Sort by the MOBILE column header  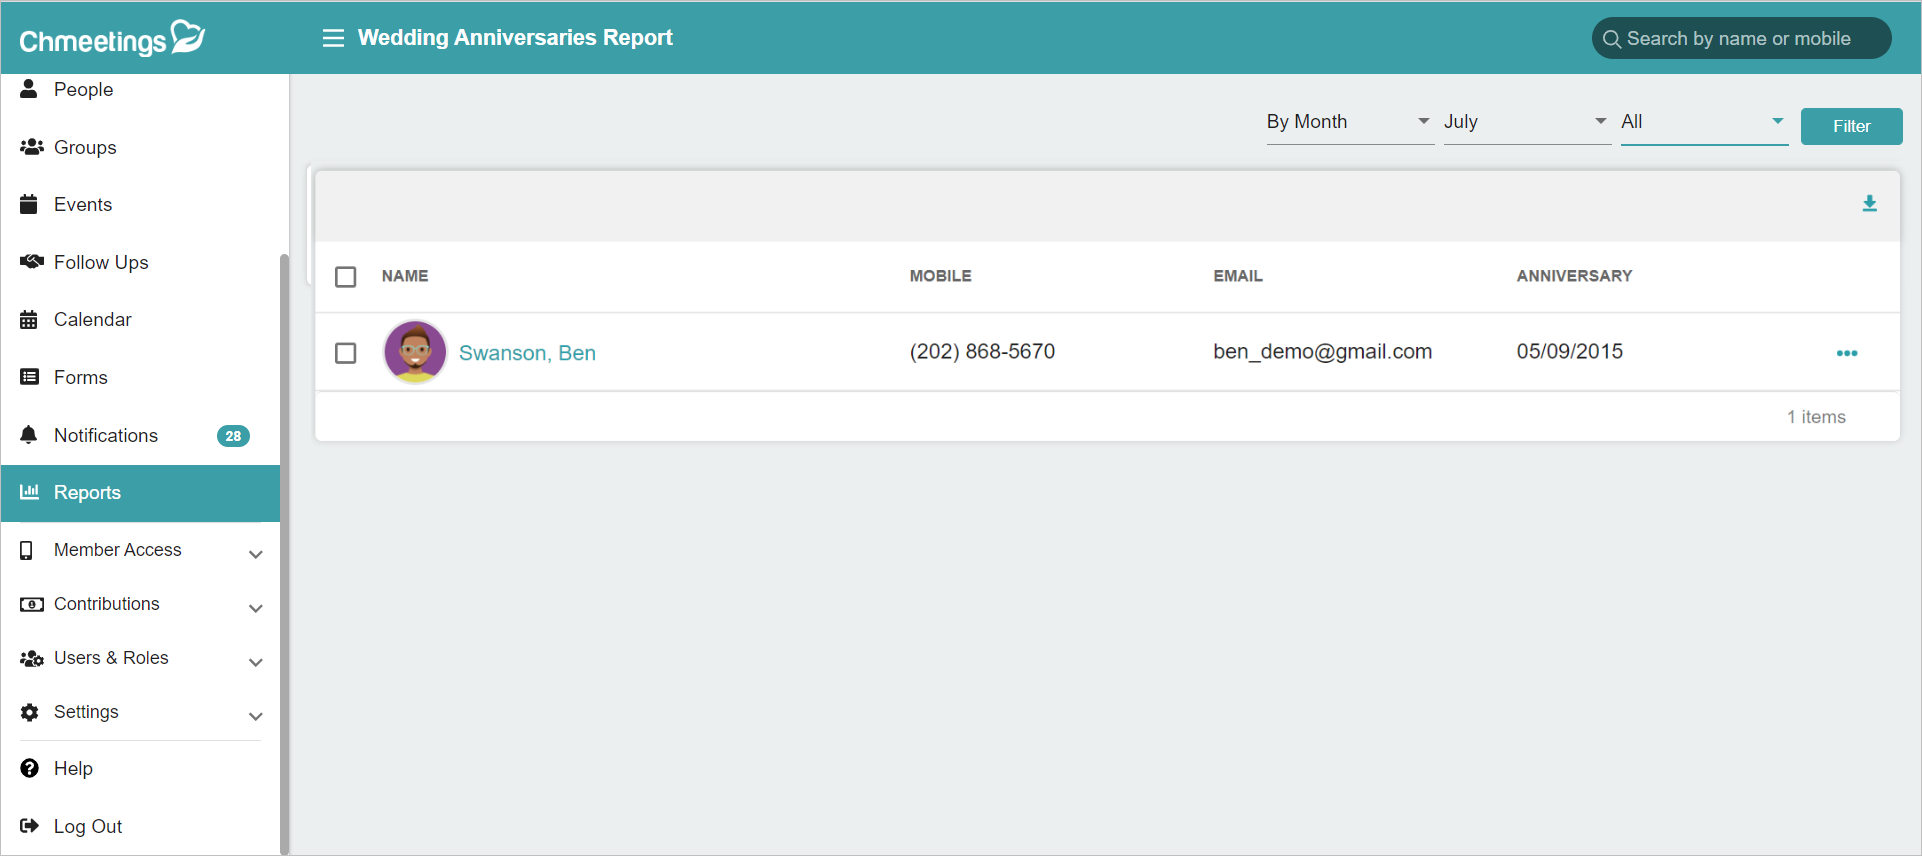tap(940, 276)
